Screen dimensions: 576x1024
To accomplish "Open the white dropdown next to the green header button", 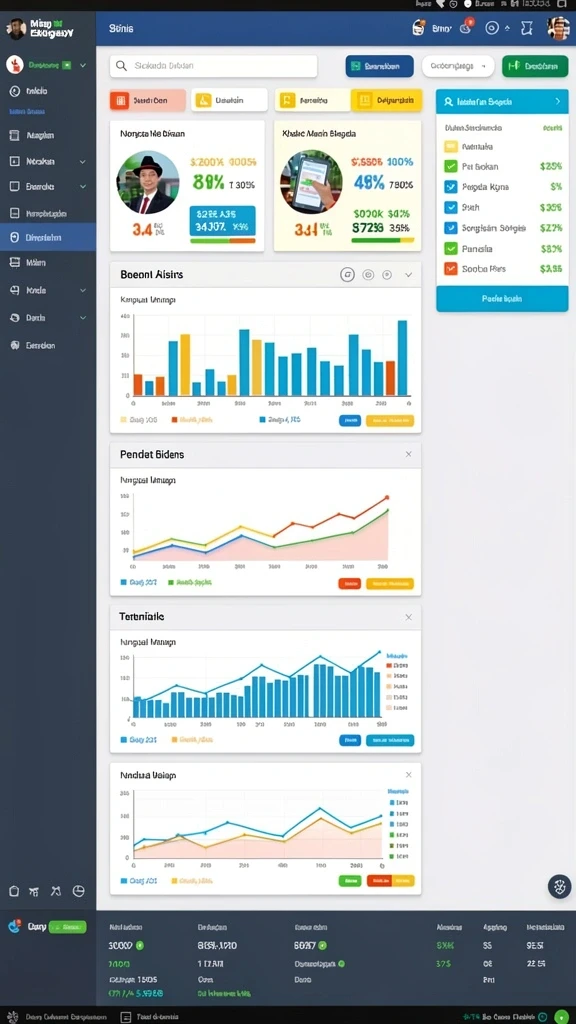I will 458,66.
